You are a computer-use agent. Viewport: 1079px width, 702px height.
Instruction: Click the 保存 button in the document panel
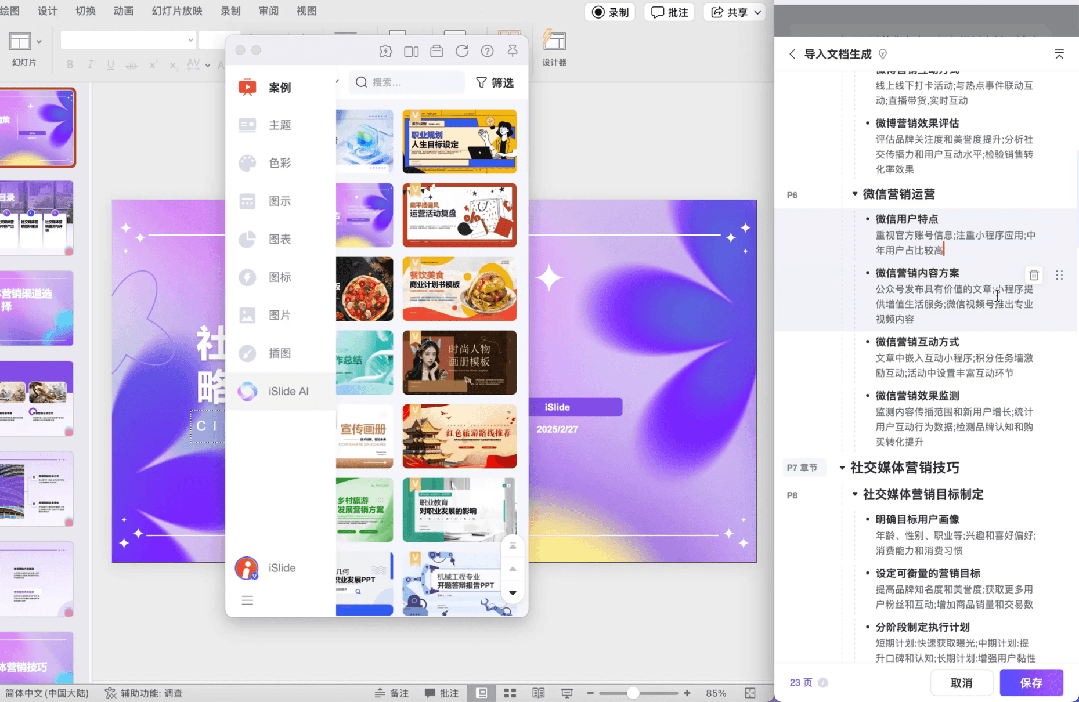pos(1031,682)
